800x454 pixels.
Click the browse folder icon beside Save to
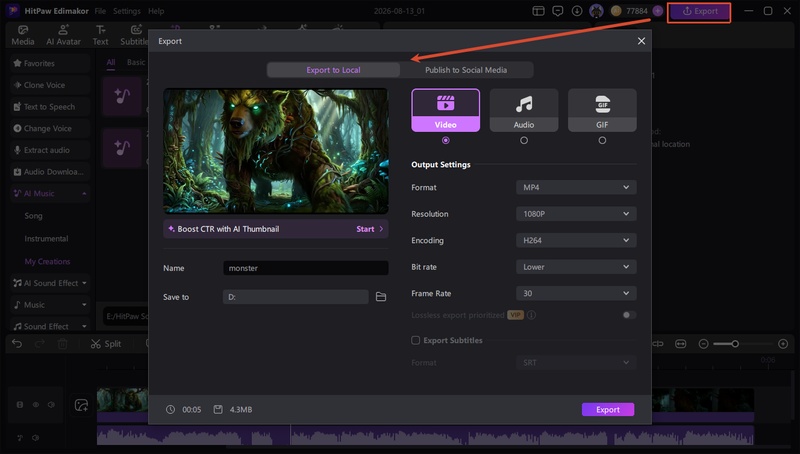381,297
